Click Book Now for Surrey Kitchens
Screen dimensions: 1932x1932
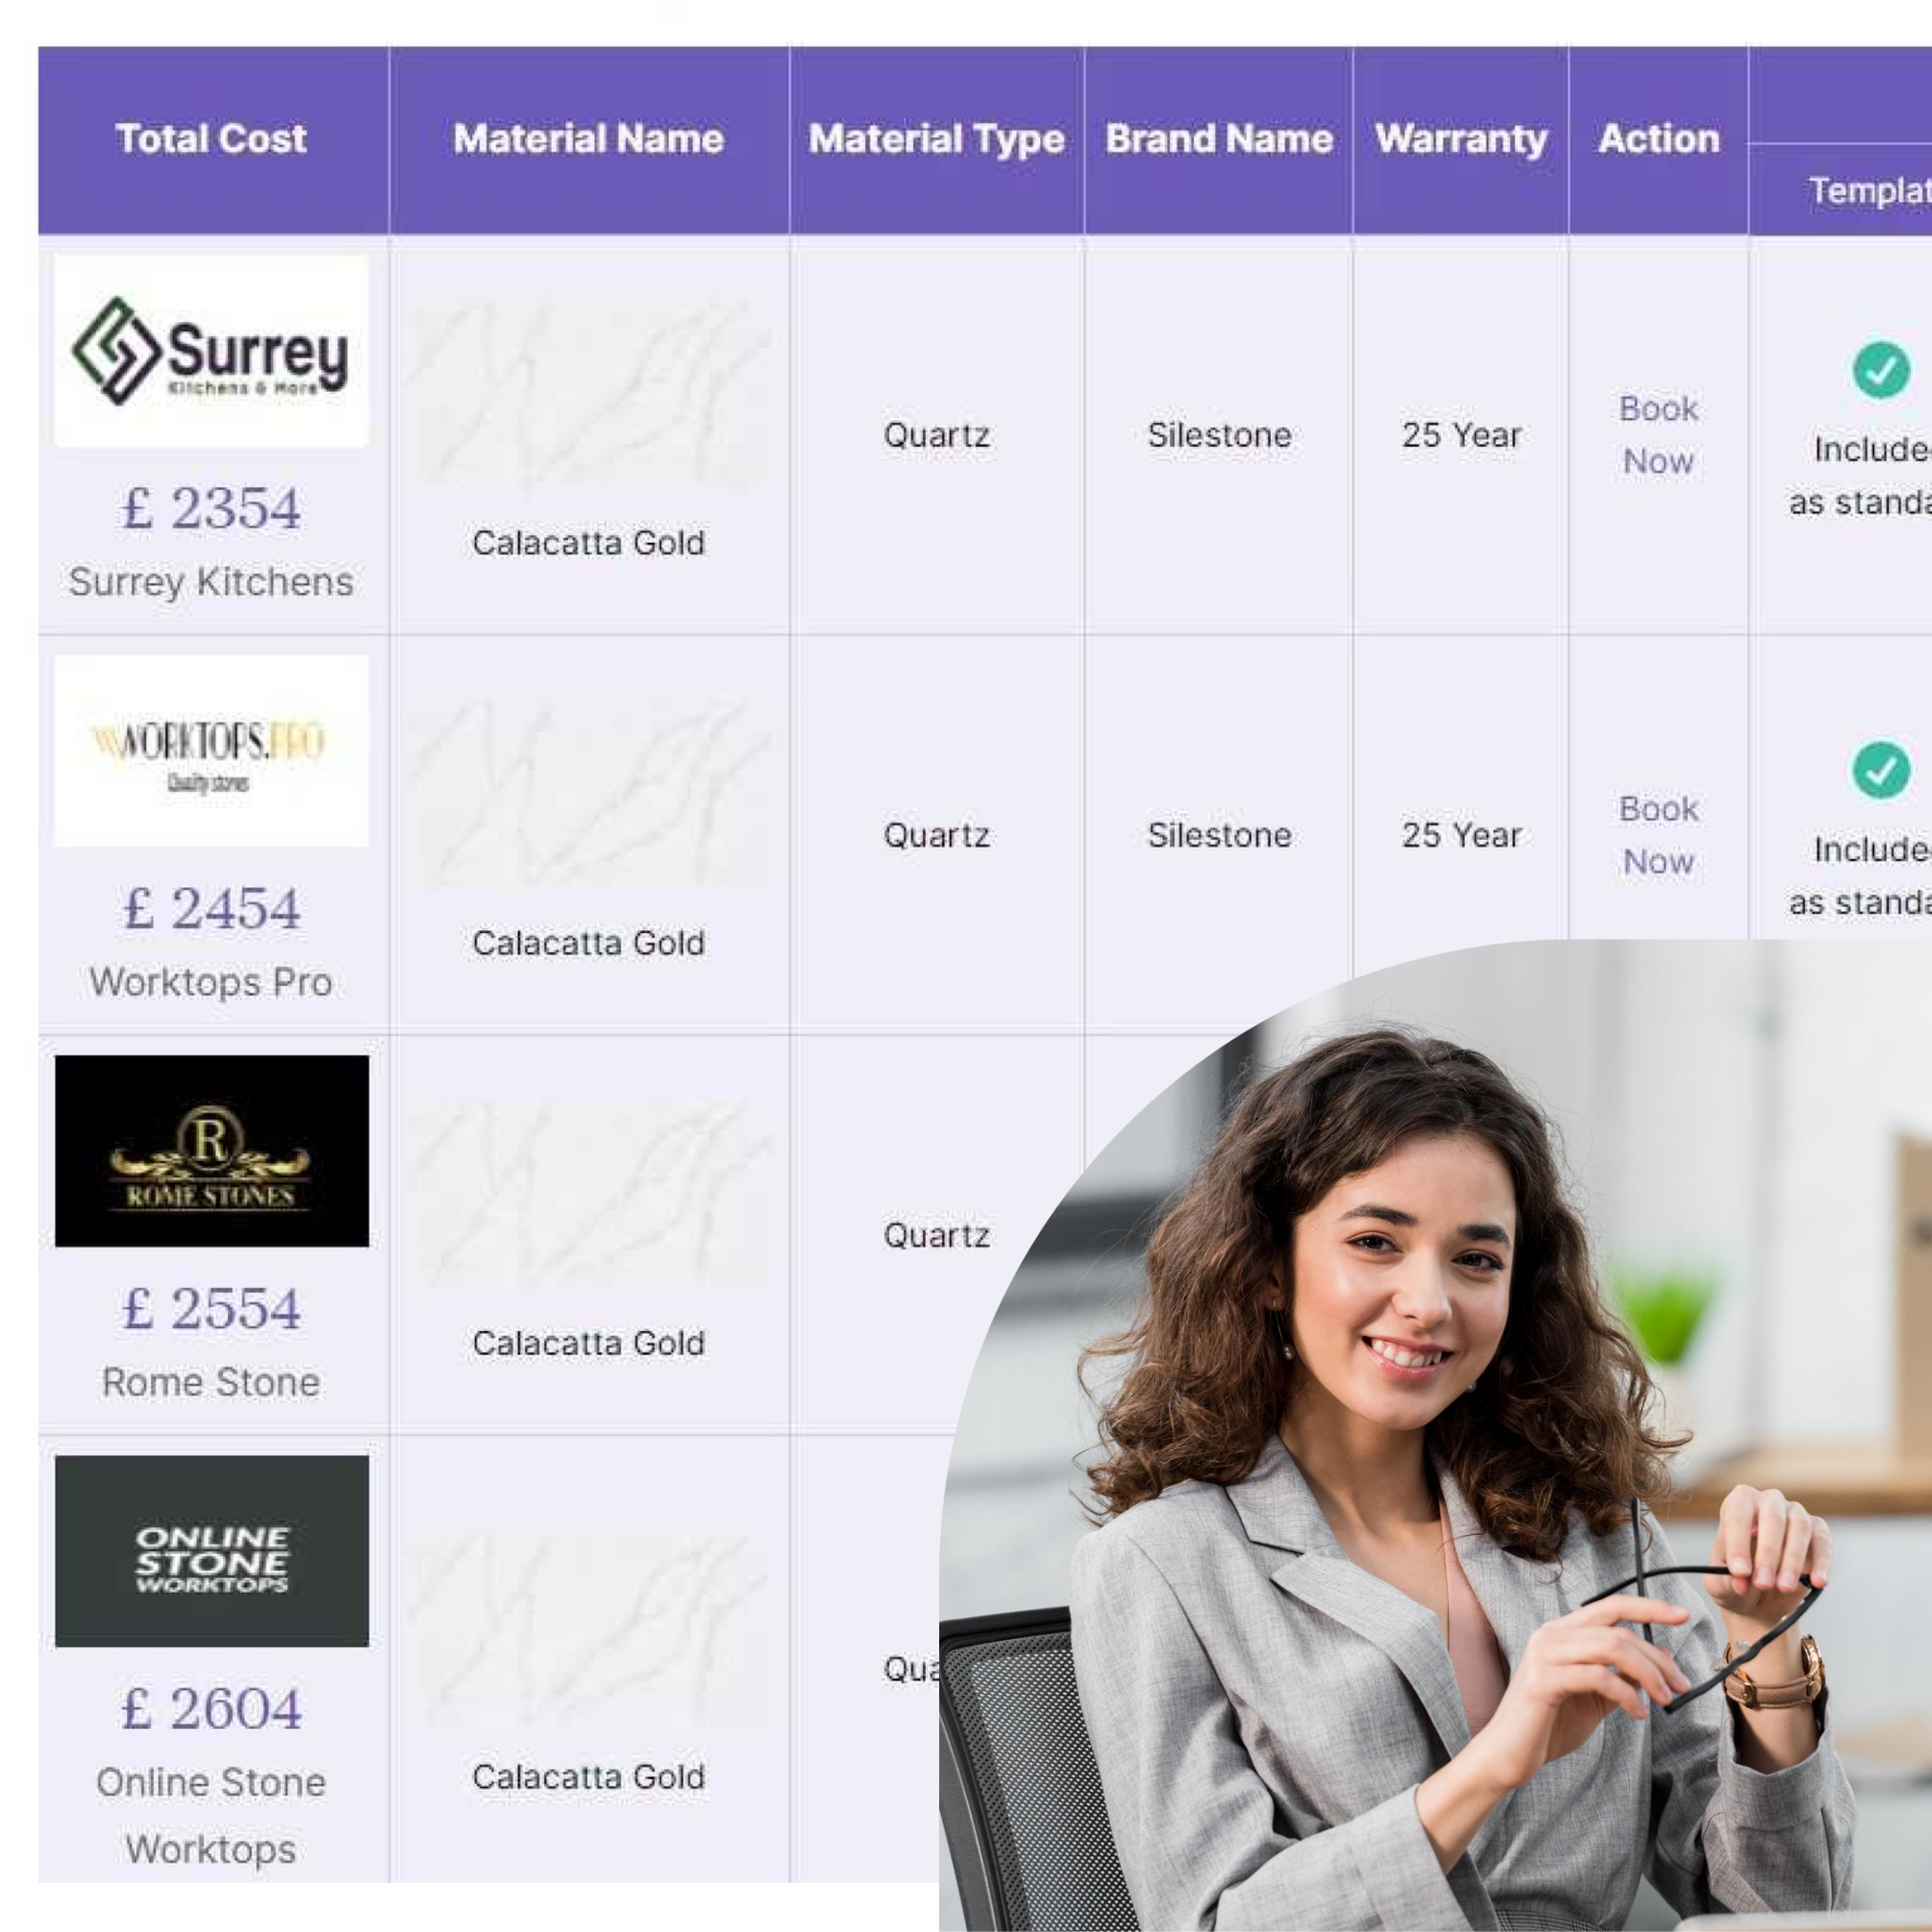point(1658,435)
